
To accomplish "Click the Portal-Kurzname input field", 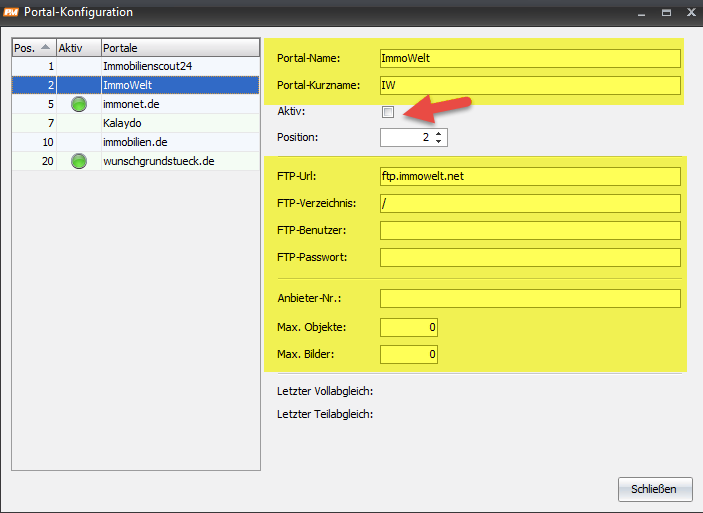I will [530, 85].
